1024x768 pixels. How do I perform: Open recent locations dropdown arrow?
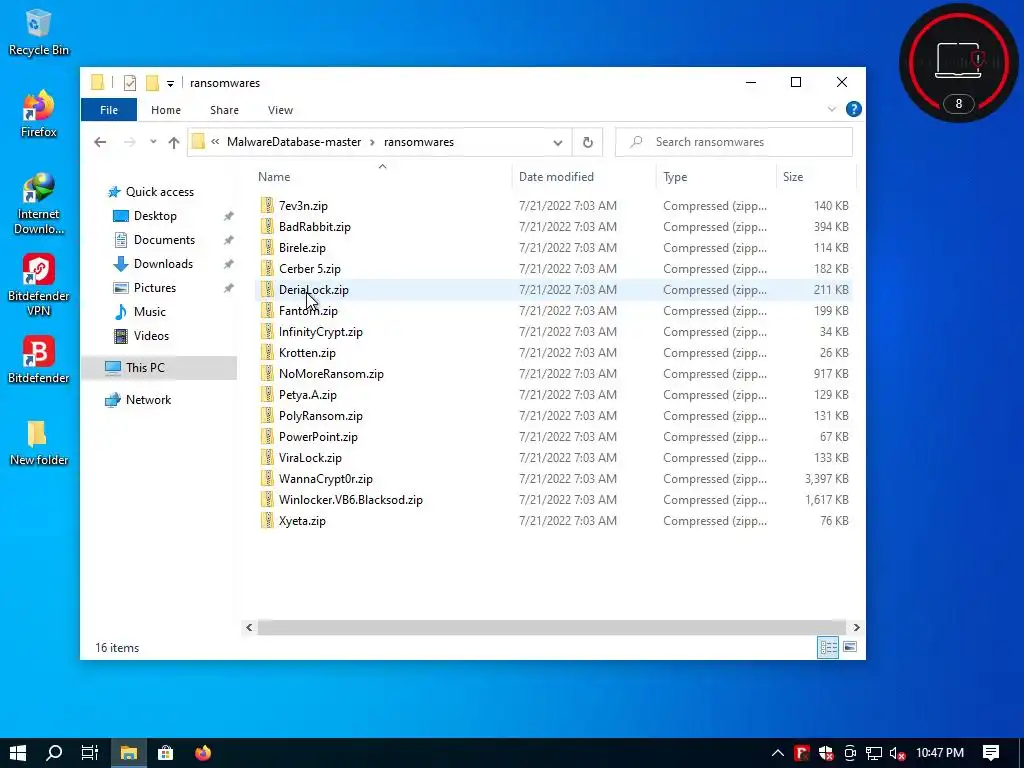[153, 142]
